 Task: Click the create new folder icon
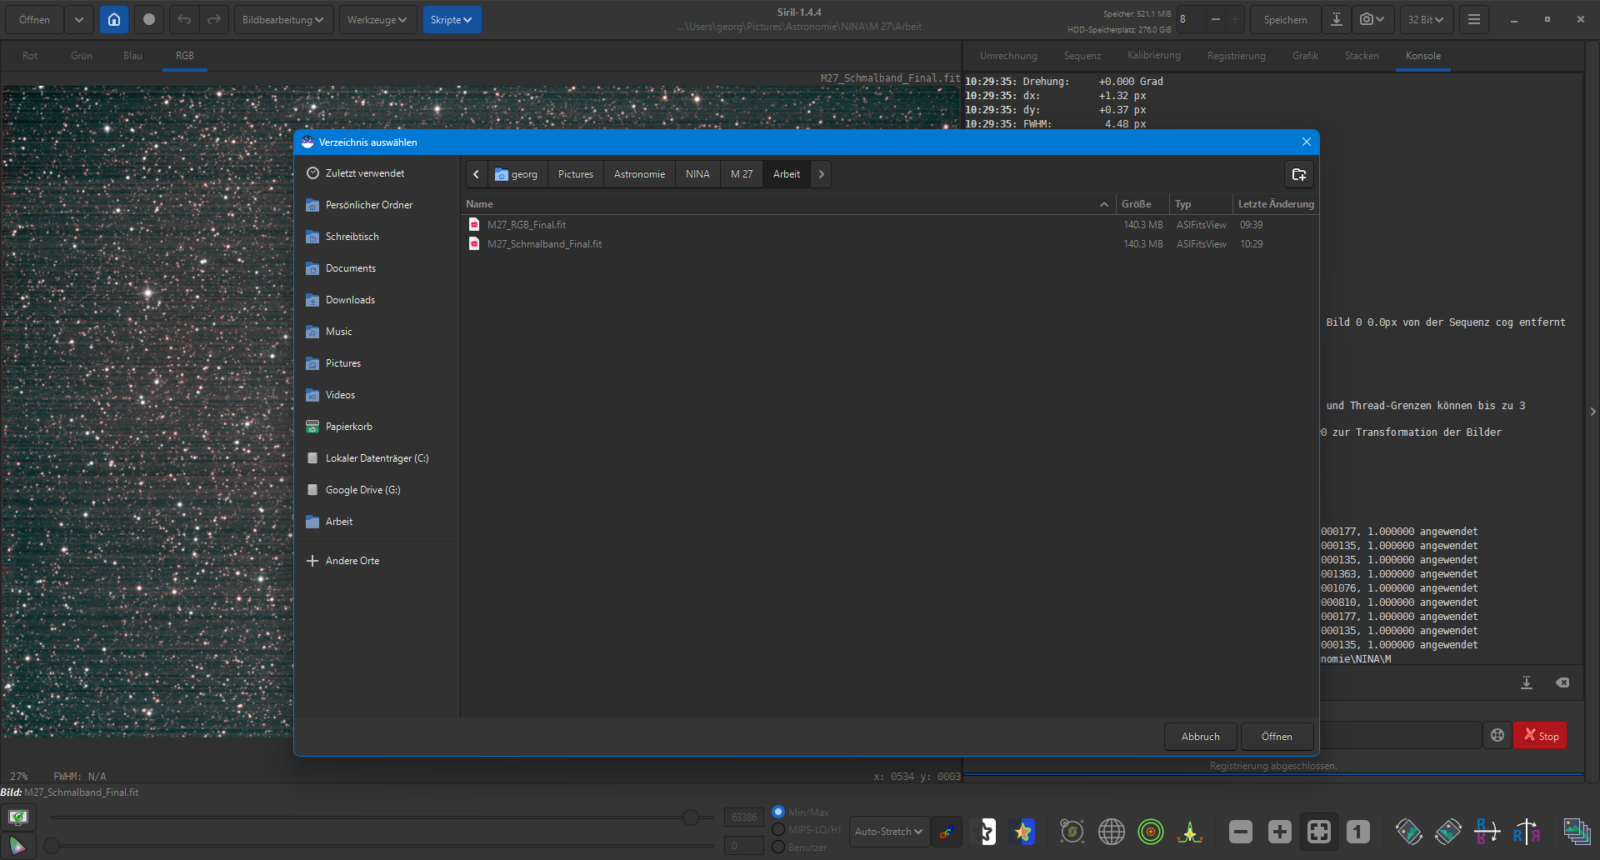[x=1299, y=174]
